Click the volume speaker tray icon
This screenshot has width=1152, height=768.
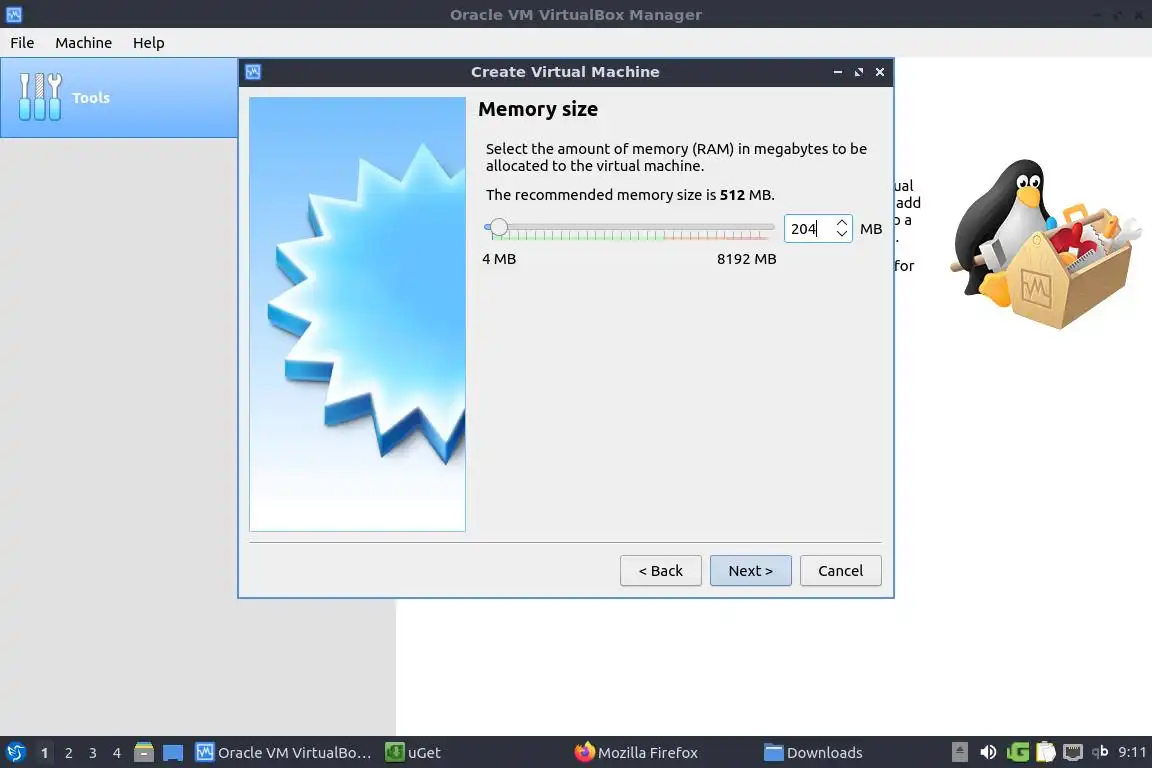988,753
